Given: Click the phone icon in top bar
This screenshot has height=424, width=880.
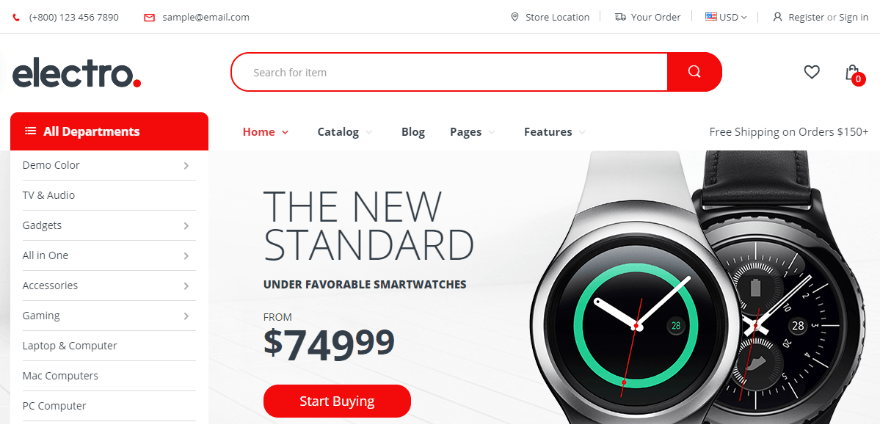Looking at the screenshot, I should pyautogui.click(x=16, y=17).
